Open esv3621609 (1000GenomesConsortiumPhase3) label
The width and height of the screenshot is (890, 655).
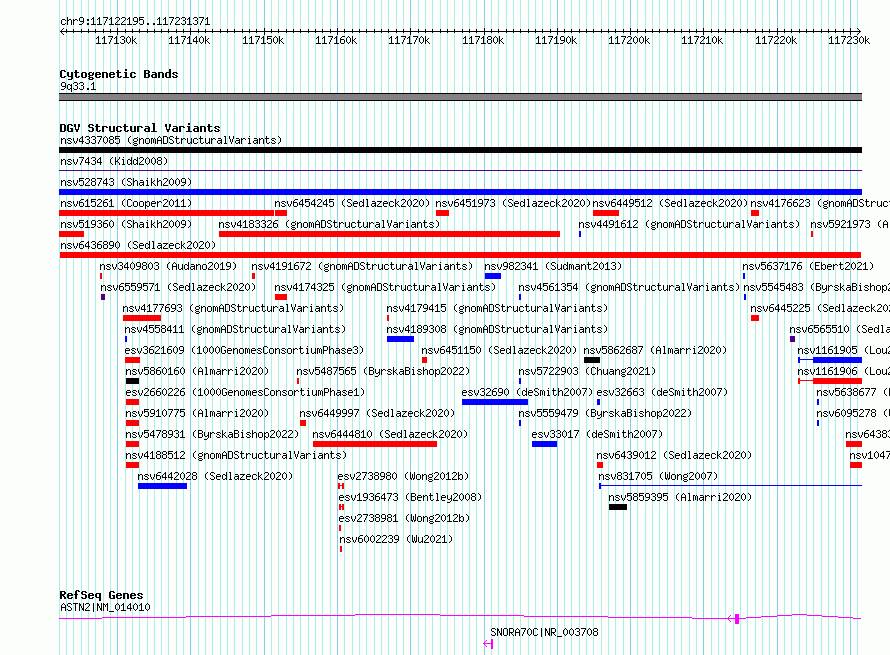pyautogui.click(x=244, y=350)
